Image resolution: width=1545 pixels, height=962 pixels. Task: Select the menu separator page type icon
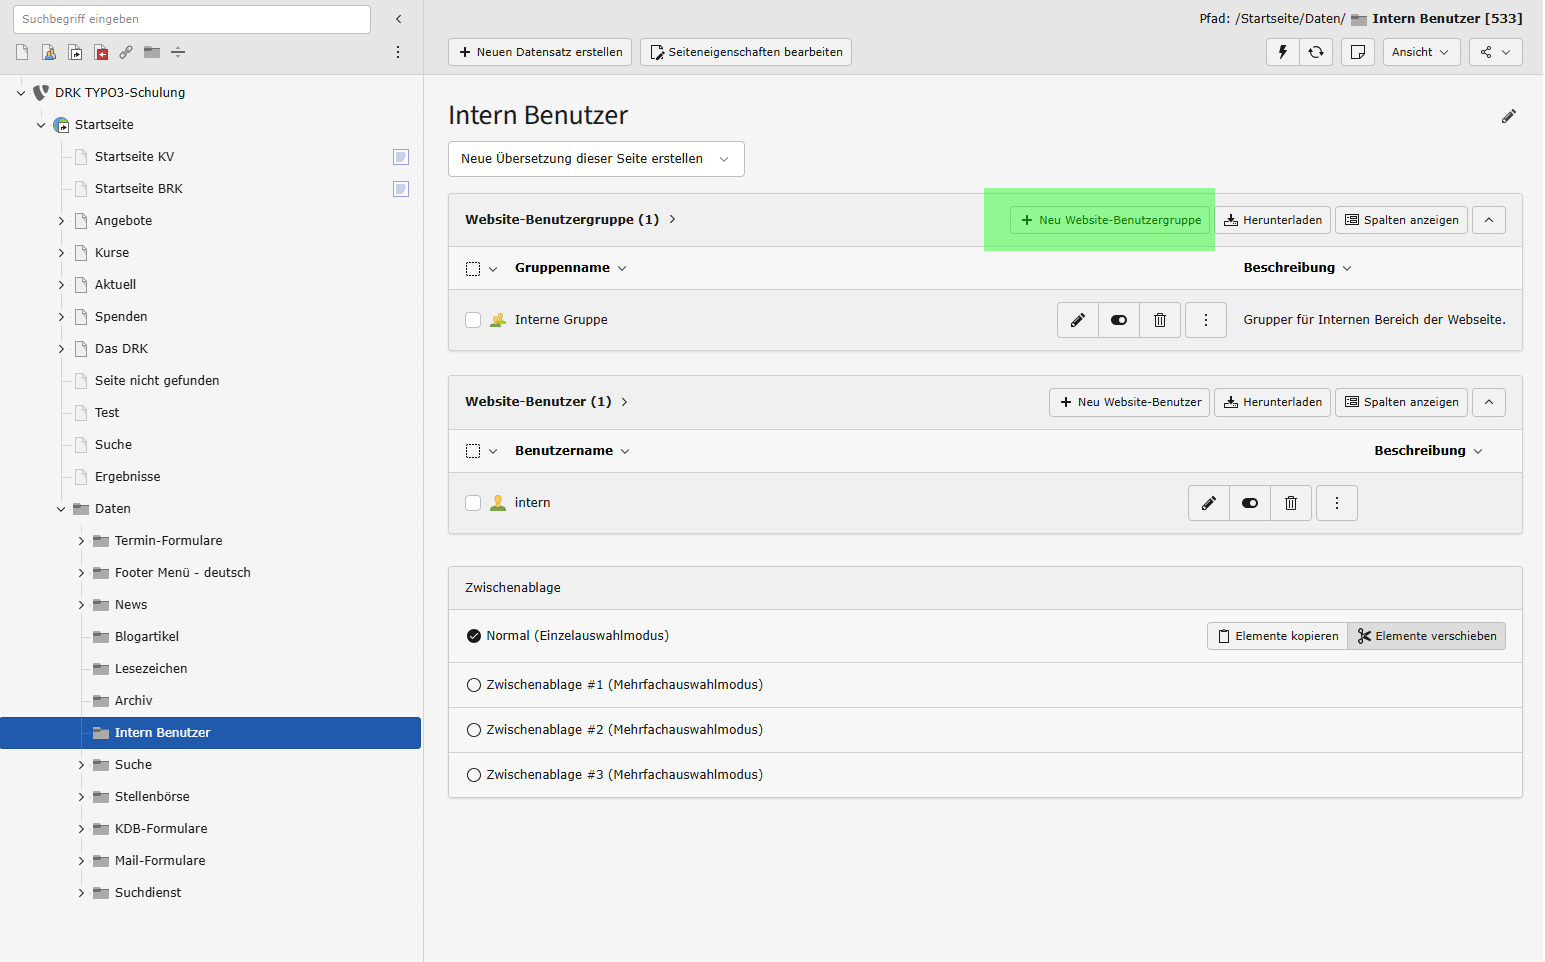178,52
